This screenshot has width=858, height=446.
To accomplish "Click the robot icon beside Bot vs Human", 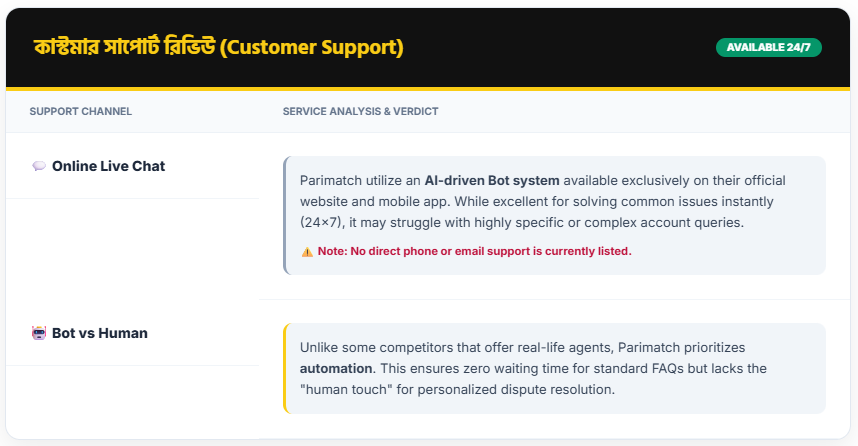I will pyautogui.click(x=39, y=333).
